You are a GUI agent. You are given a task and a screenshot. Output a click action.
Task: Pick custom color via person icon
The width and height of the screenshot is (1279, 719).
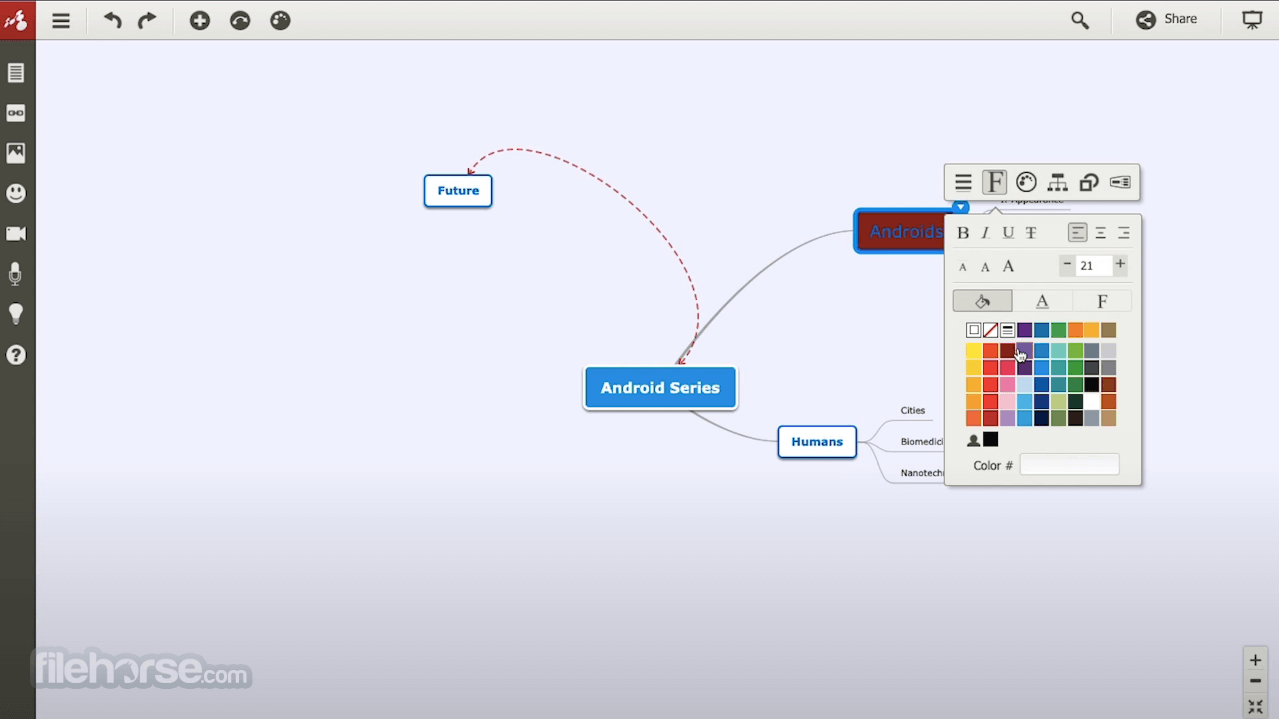click(x=973, y=440)
